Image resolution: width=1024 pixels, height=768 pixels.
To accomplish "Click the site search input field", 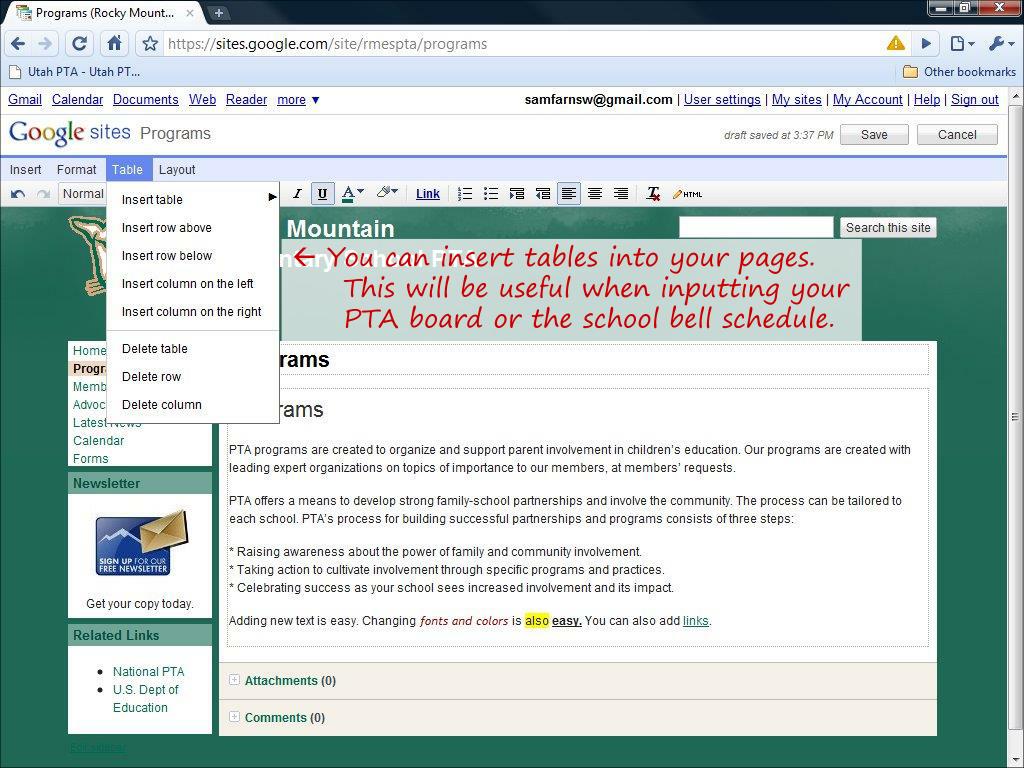I will pyautogui.click(x=756, y=227).
